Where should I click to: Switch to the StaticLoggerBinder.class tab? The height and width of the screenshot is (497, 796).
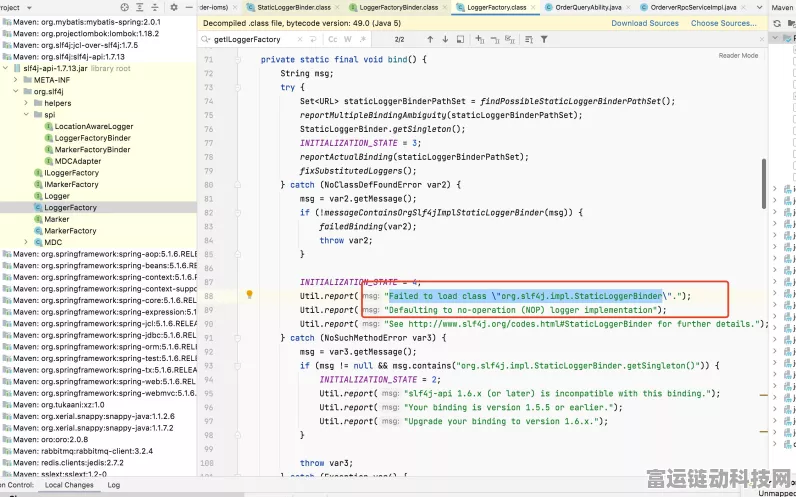click(293, 8)
